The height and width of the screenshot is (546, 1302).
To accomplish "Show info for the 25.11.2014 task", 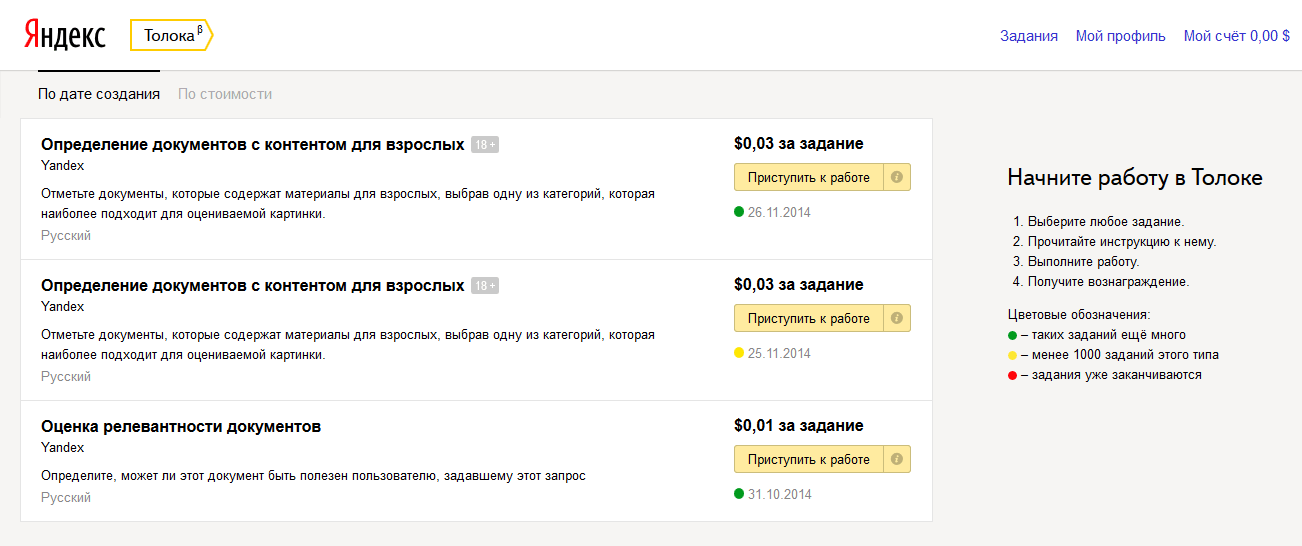I will (897, 318).
